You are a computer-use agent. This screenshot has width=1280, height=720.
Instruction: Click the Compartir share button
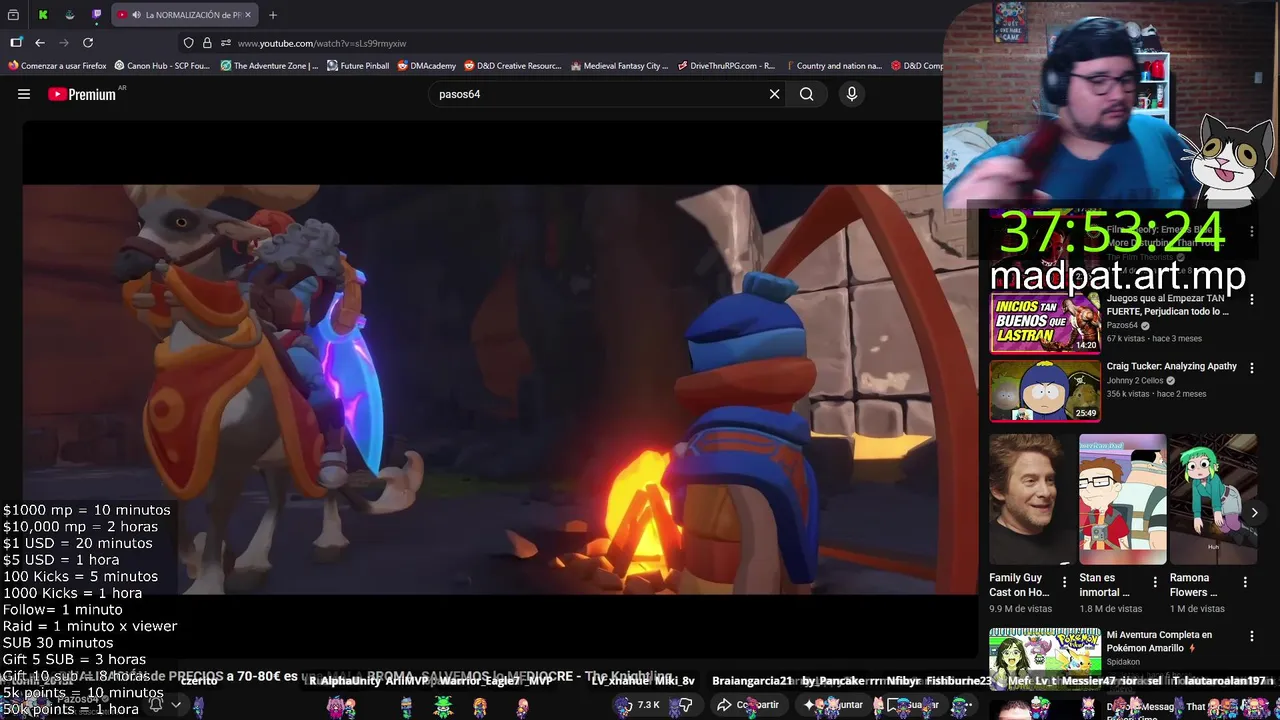point(748,705)
